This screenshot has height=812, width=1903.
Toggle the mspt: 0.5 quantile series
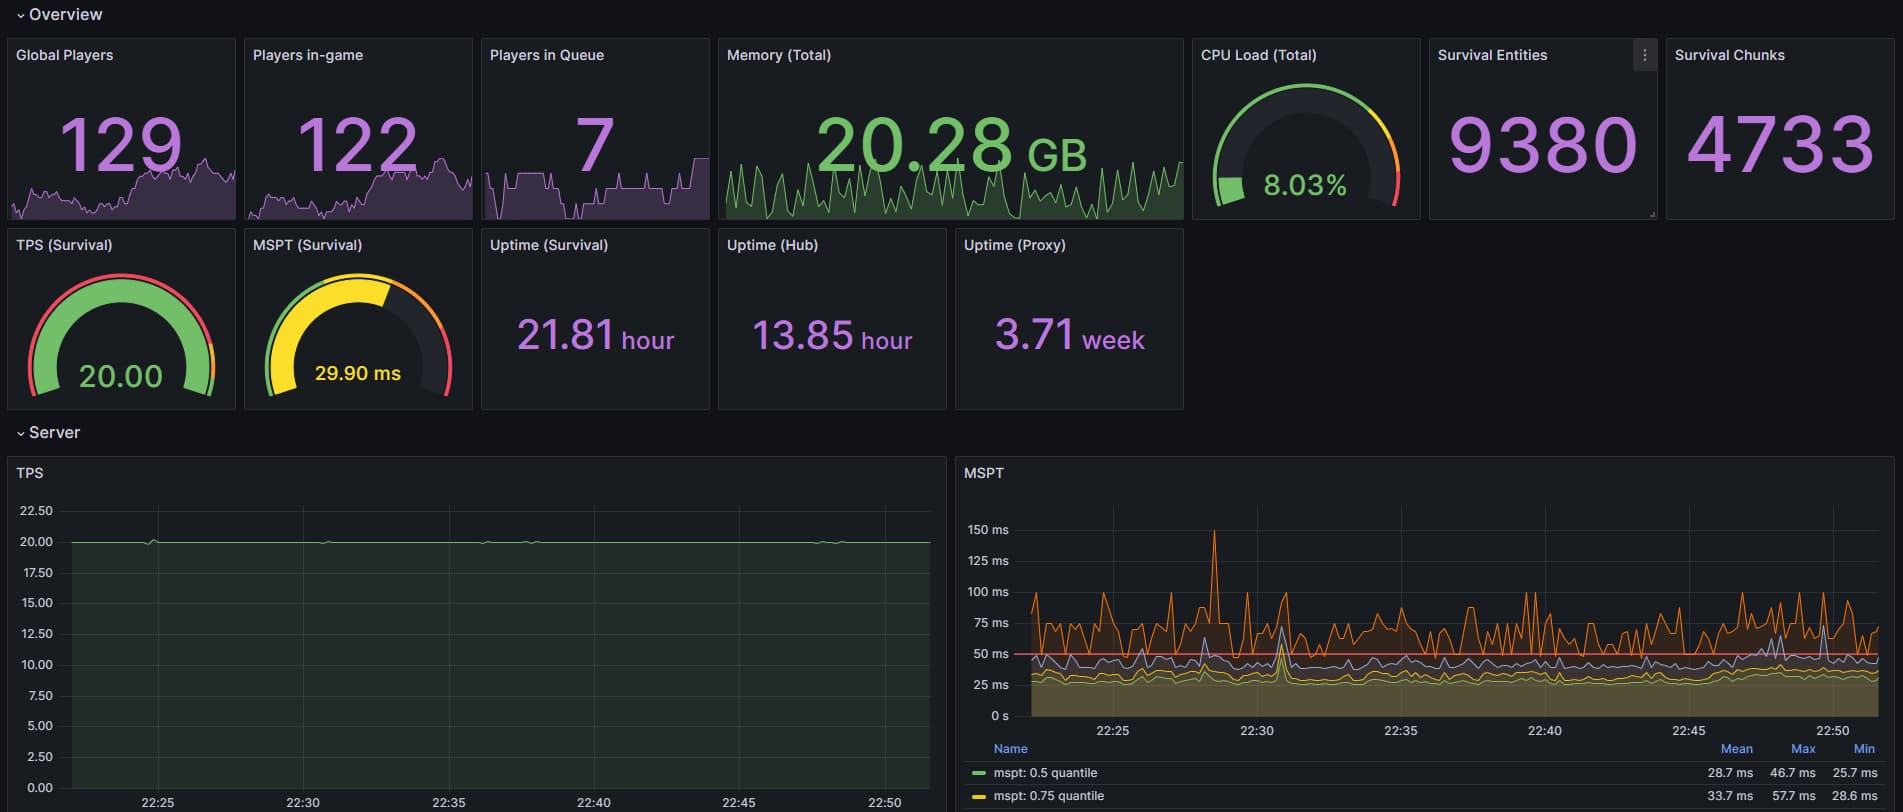(x=1045, y=773)
